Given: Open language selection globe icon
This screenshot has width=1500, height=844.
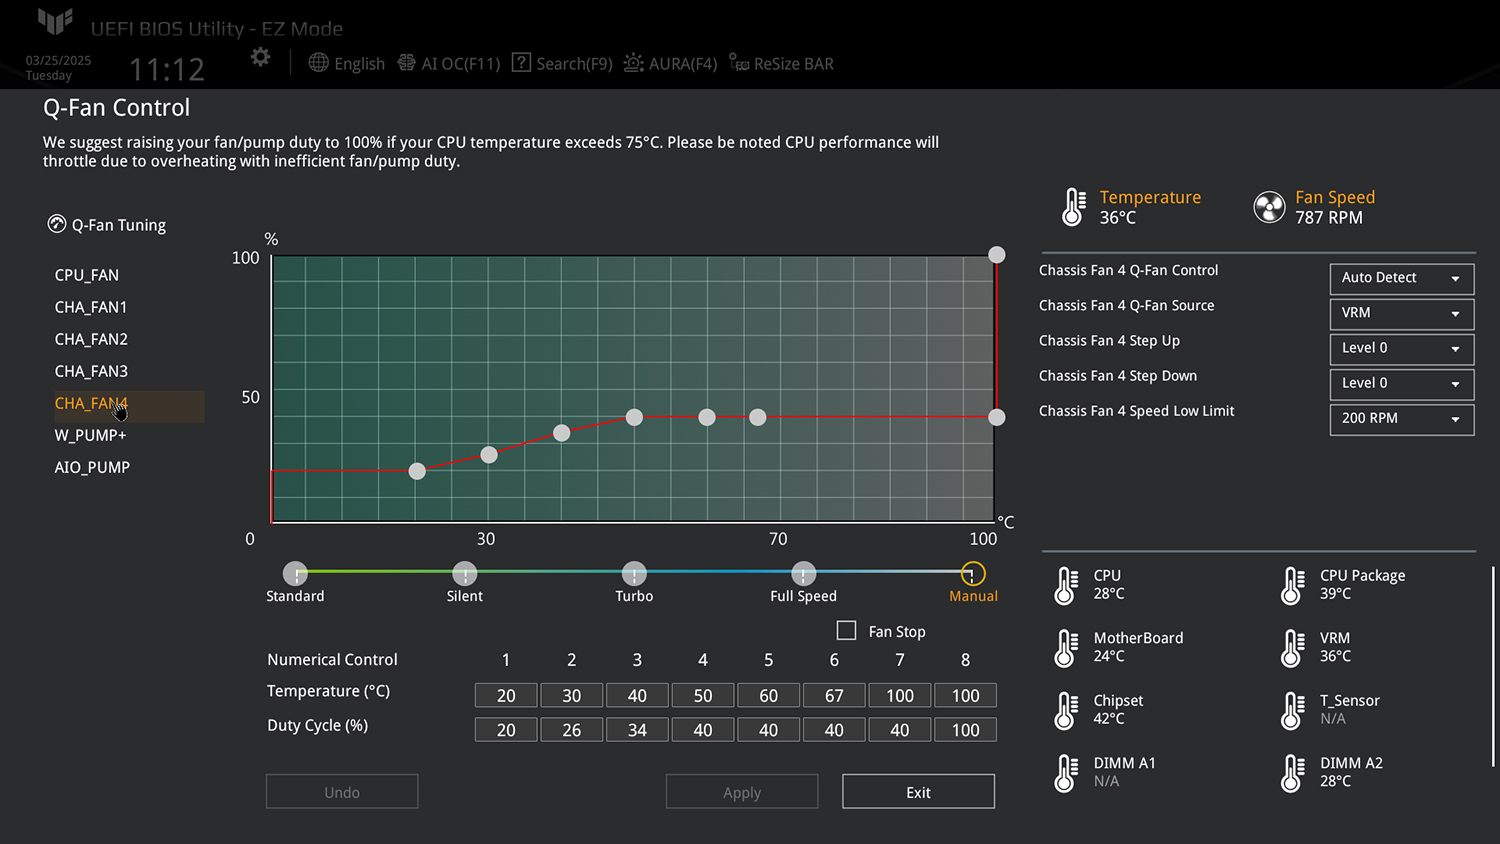Looking at the screenshot, I should pyautogui.click(x=318, y=63).
